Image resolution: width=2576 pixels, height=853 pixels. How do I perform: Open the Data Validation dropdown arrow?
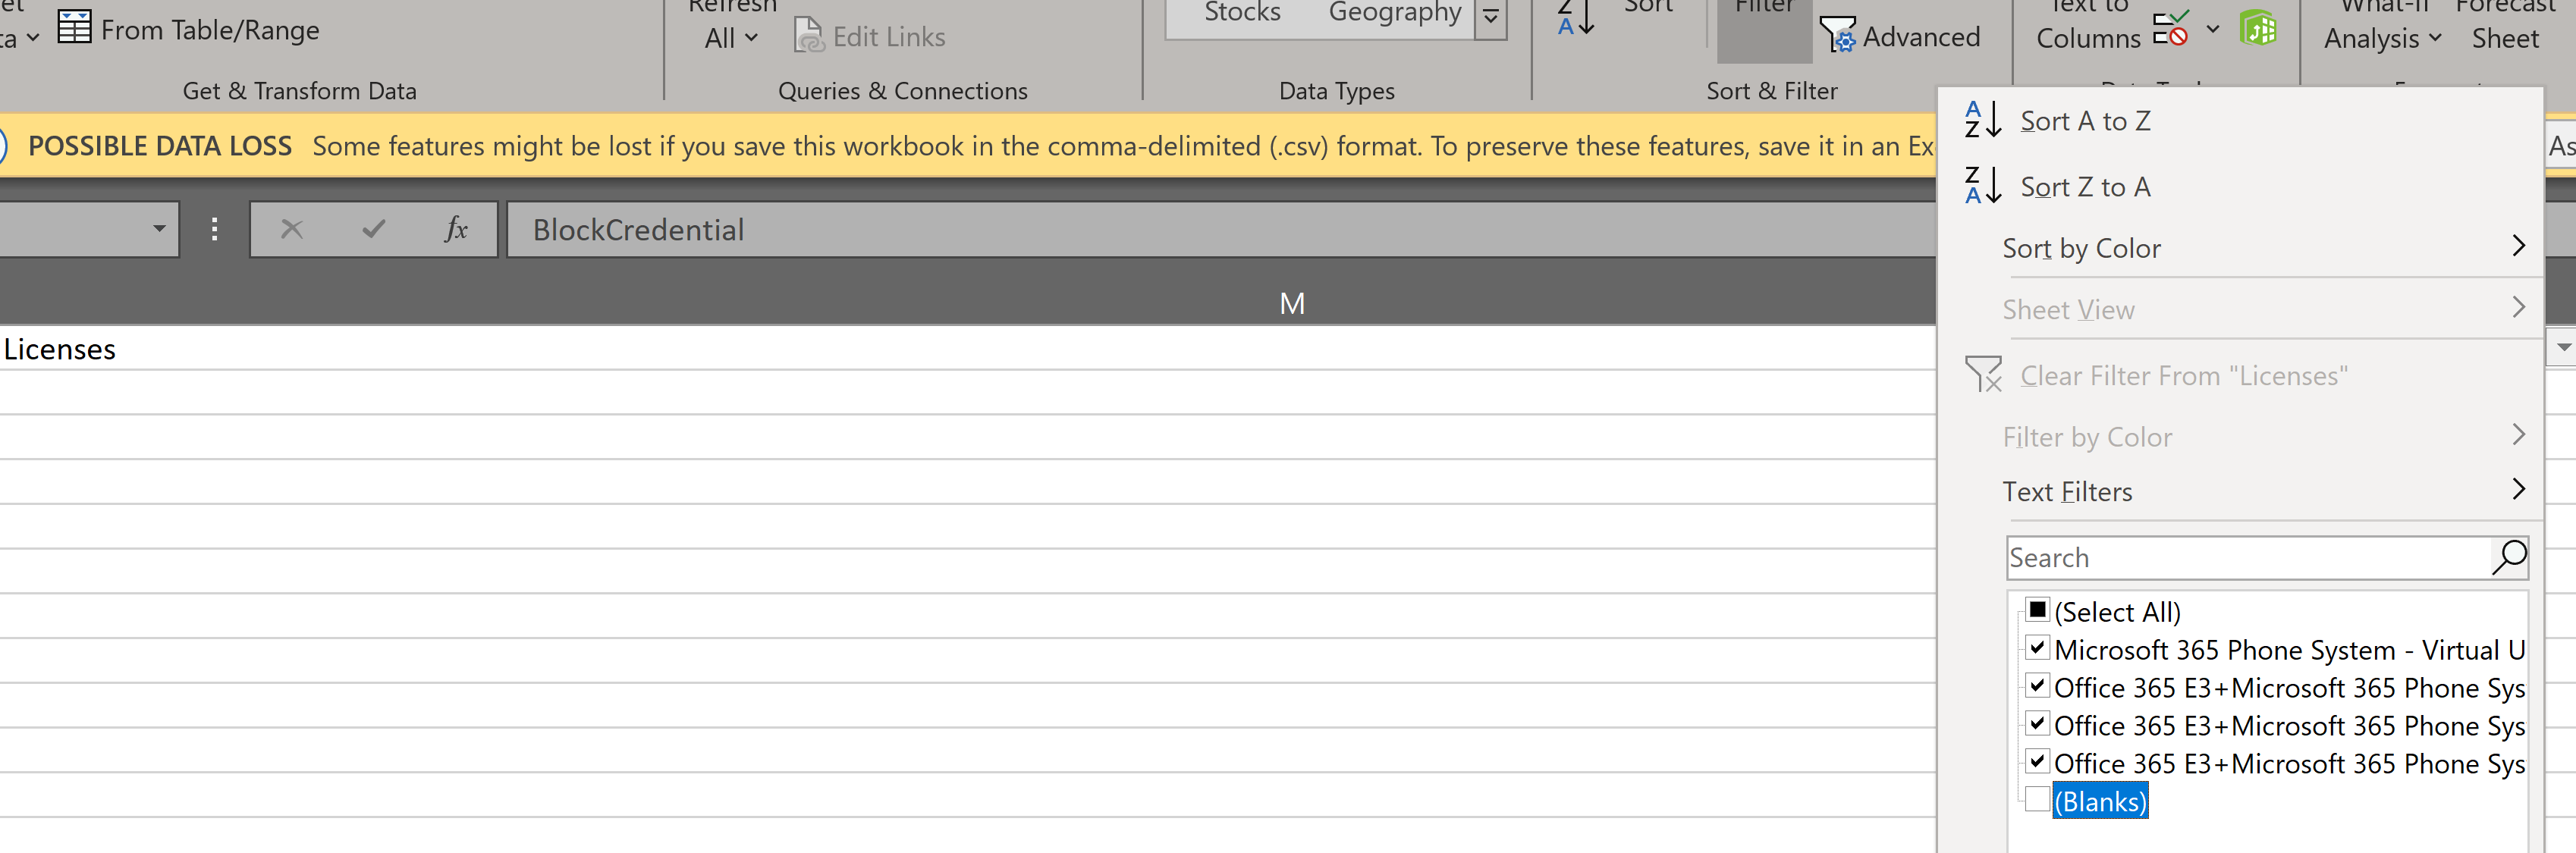tap(2213, 29)
